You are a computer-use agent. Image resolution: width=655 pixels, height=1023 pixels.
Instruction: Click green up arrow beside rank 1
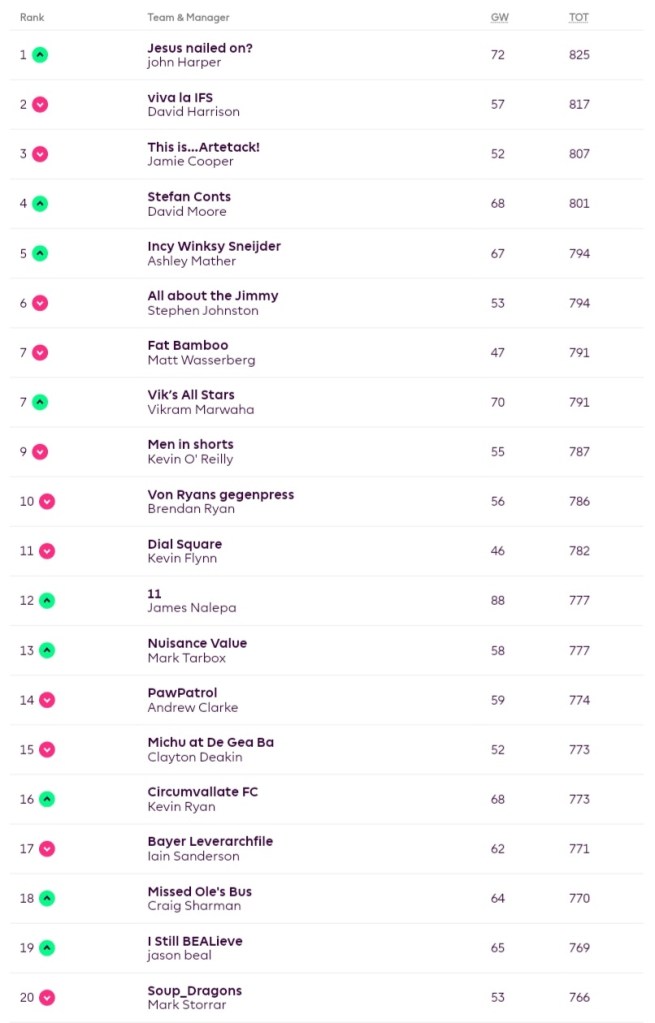click(40, 55)
